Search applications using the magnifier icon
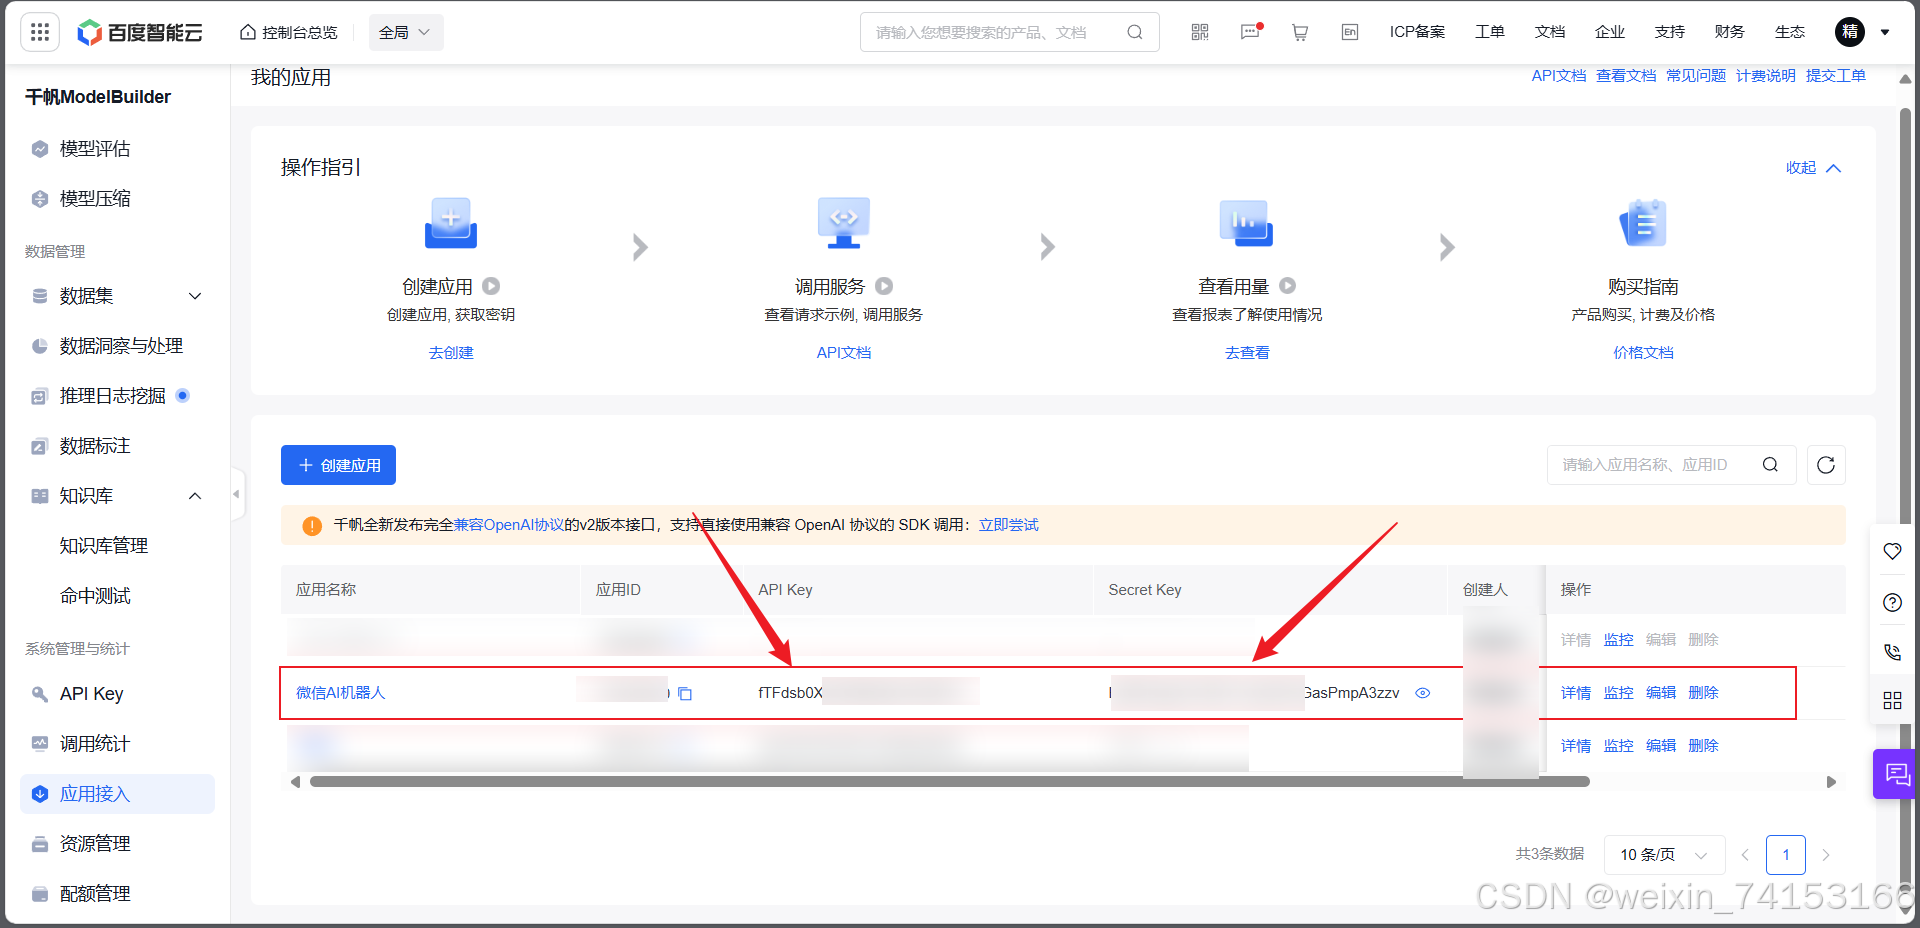The height and width of the screenshot is (928, 1920). 1770,465
